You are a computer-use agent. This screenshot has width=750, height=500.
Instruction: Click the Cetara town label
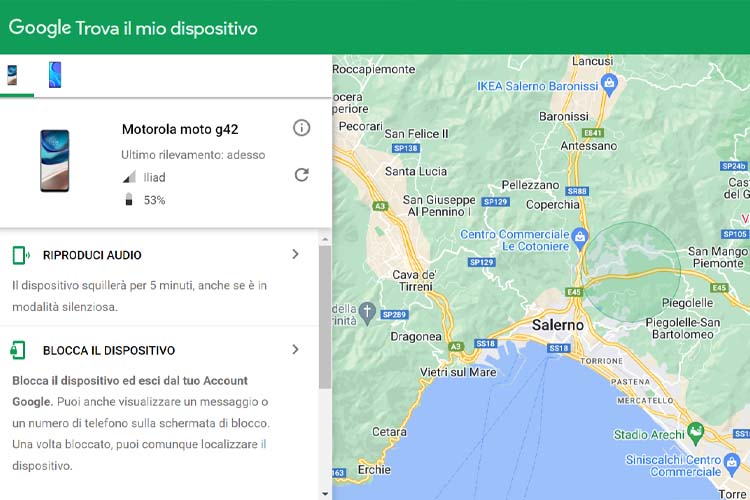coord(389,432)
